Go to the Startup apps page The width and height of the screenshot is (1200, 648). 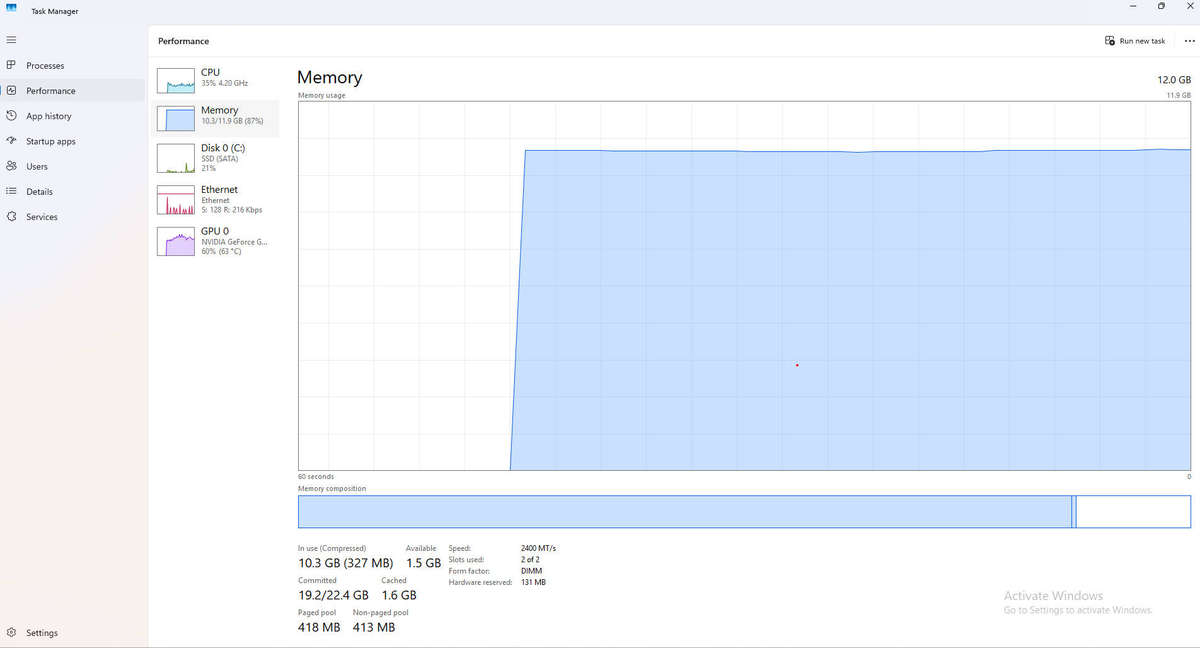(x=72, y=141)
